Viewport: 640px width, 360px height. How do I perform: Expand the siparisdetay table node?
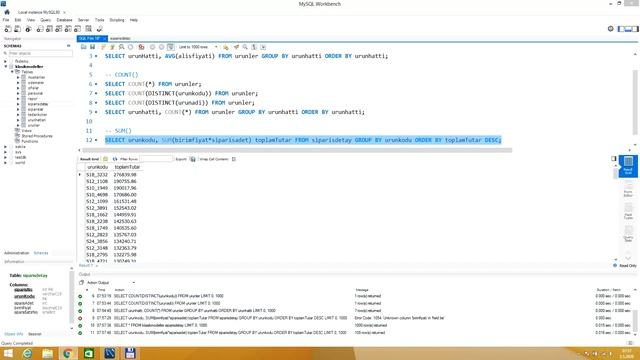18,104
